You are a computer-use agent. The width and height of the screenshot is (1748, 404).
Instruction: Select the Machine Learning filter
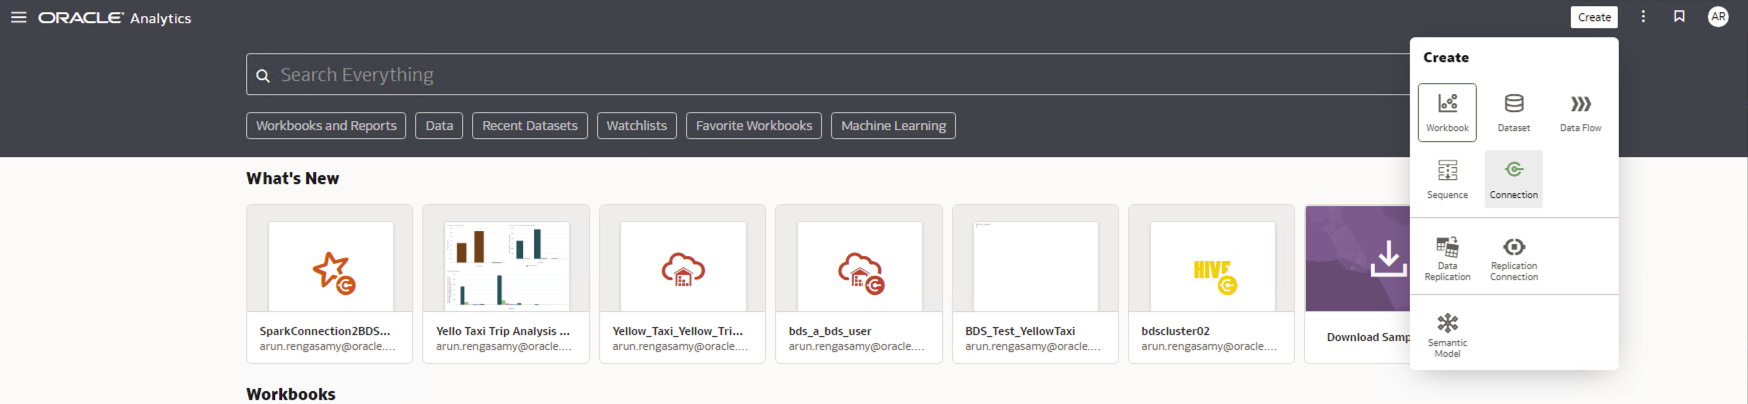[894, 126]
